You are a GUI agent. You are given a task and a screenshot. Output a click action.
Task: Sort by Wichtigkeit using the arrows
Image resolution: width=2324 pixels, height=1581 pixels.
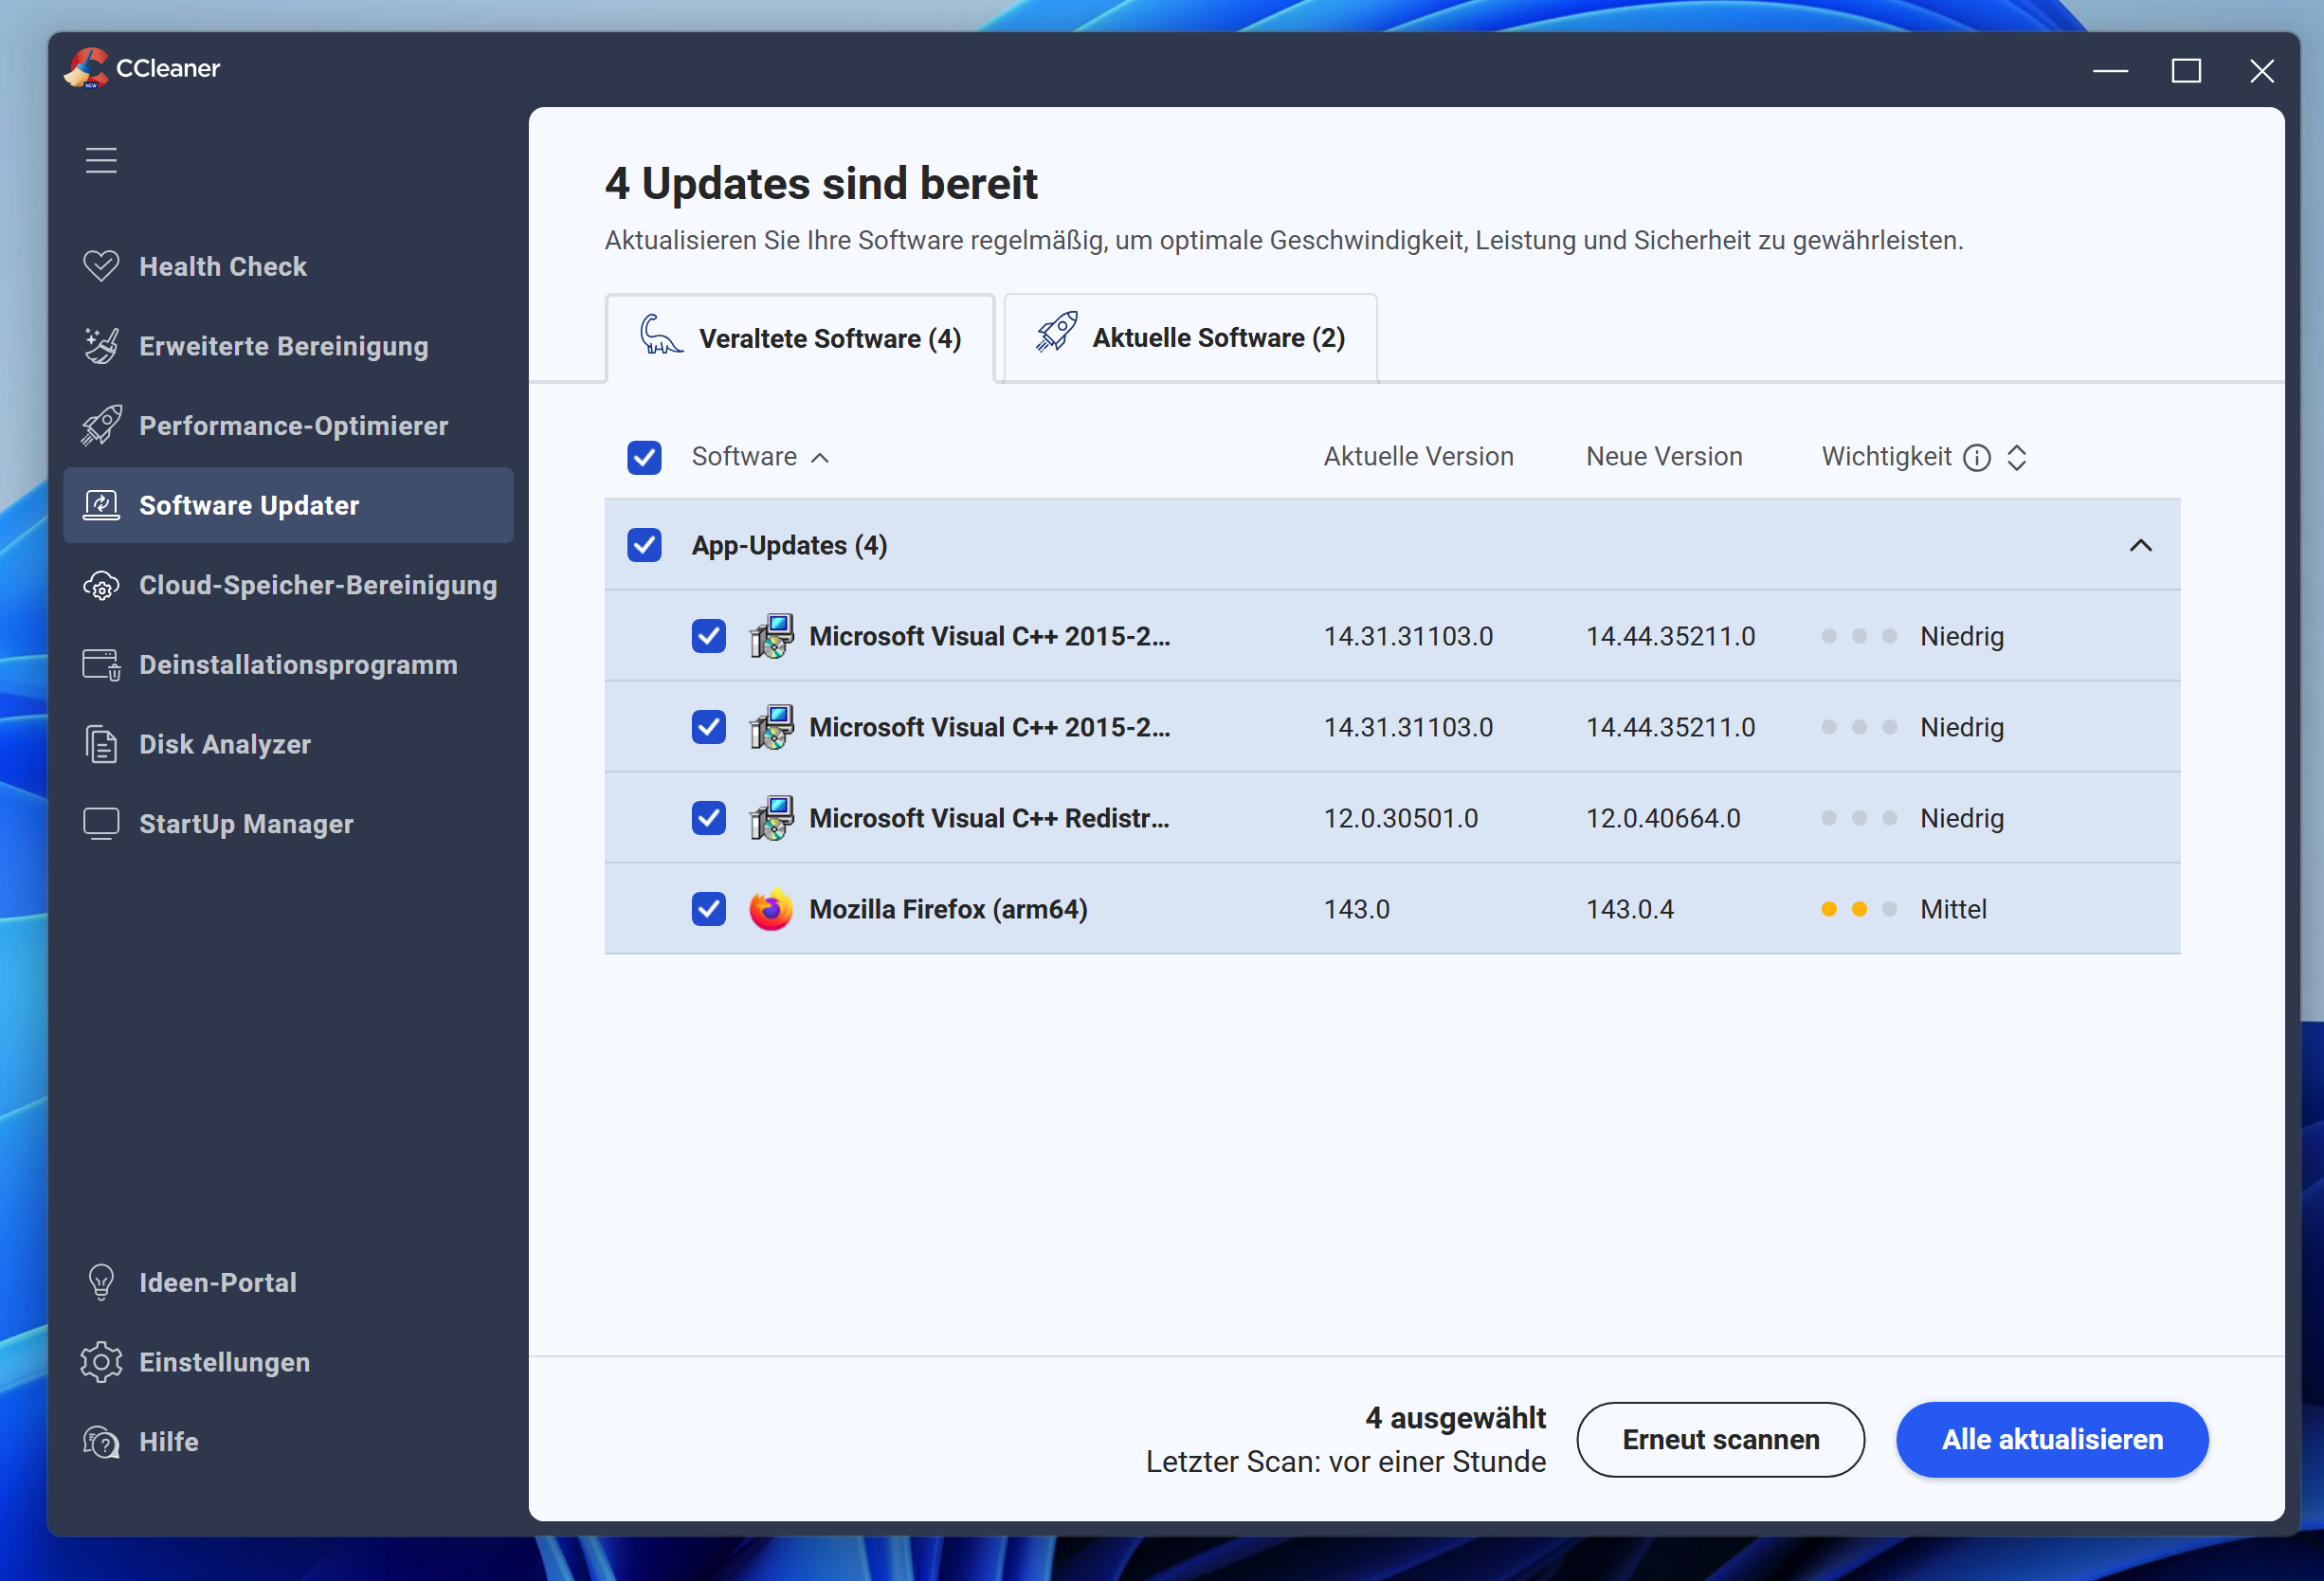point(2017,457)
